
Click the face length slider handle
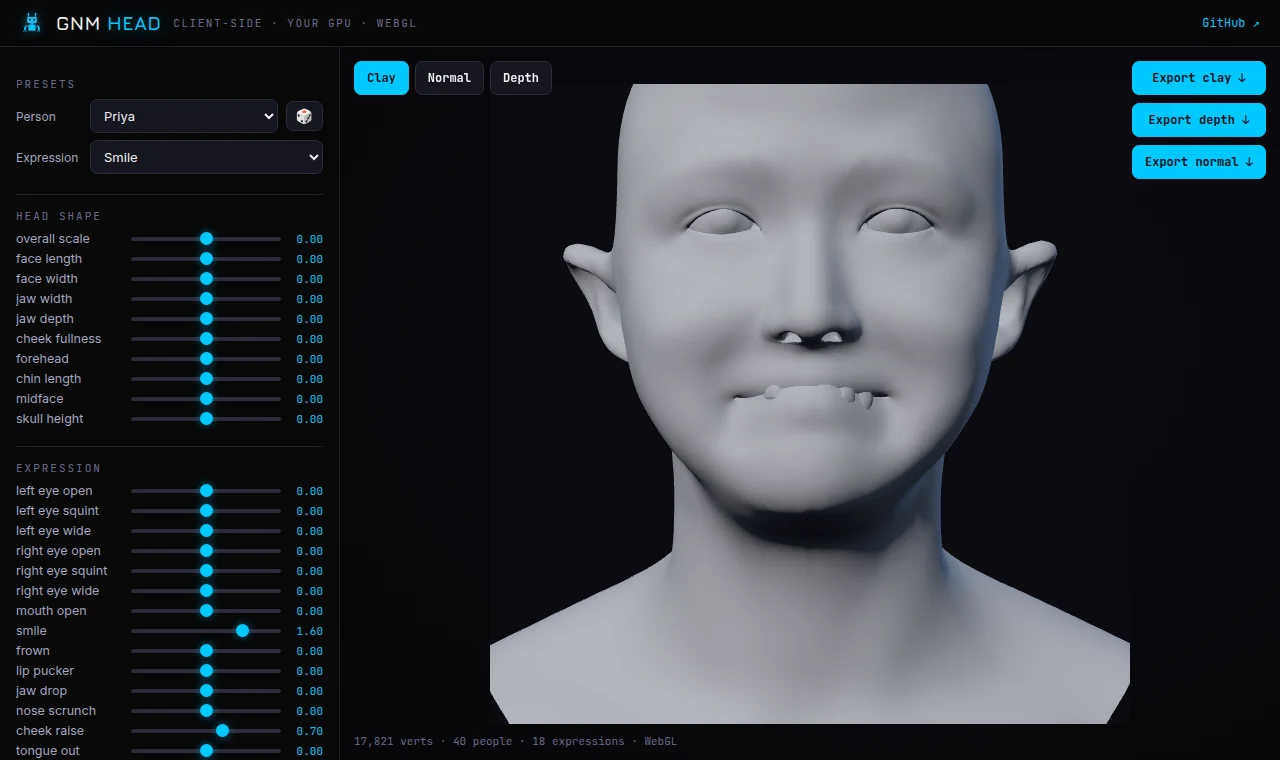point(206,259)
